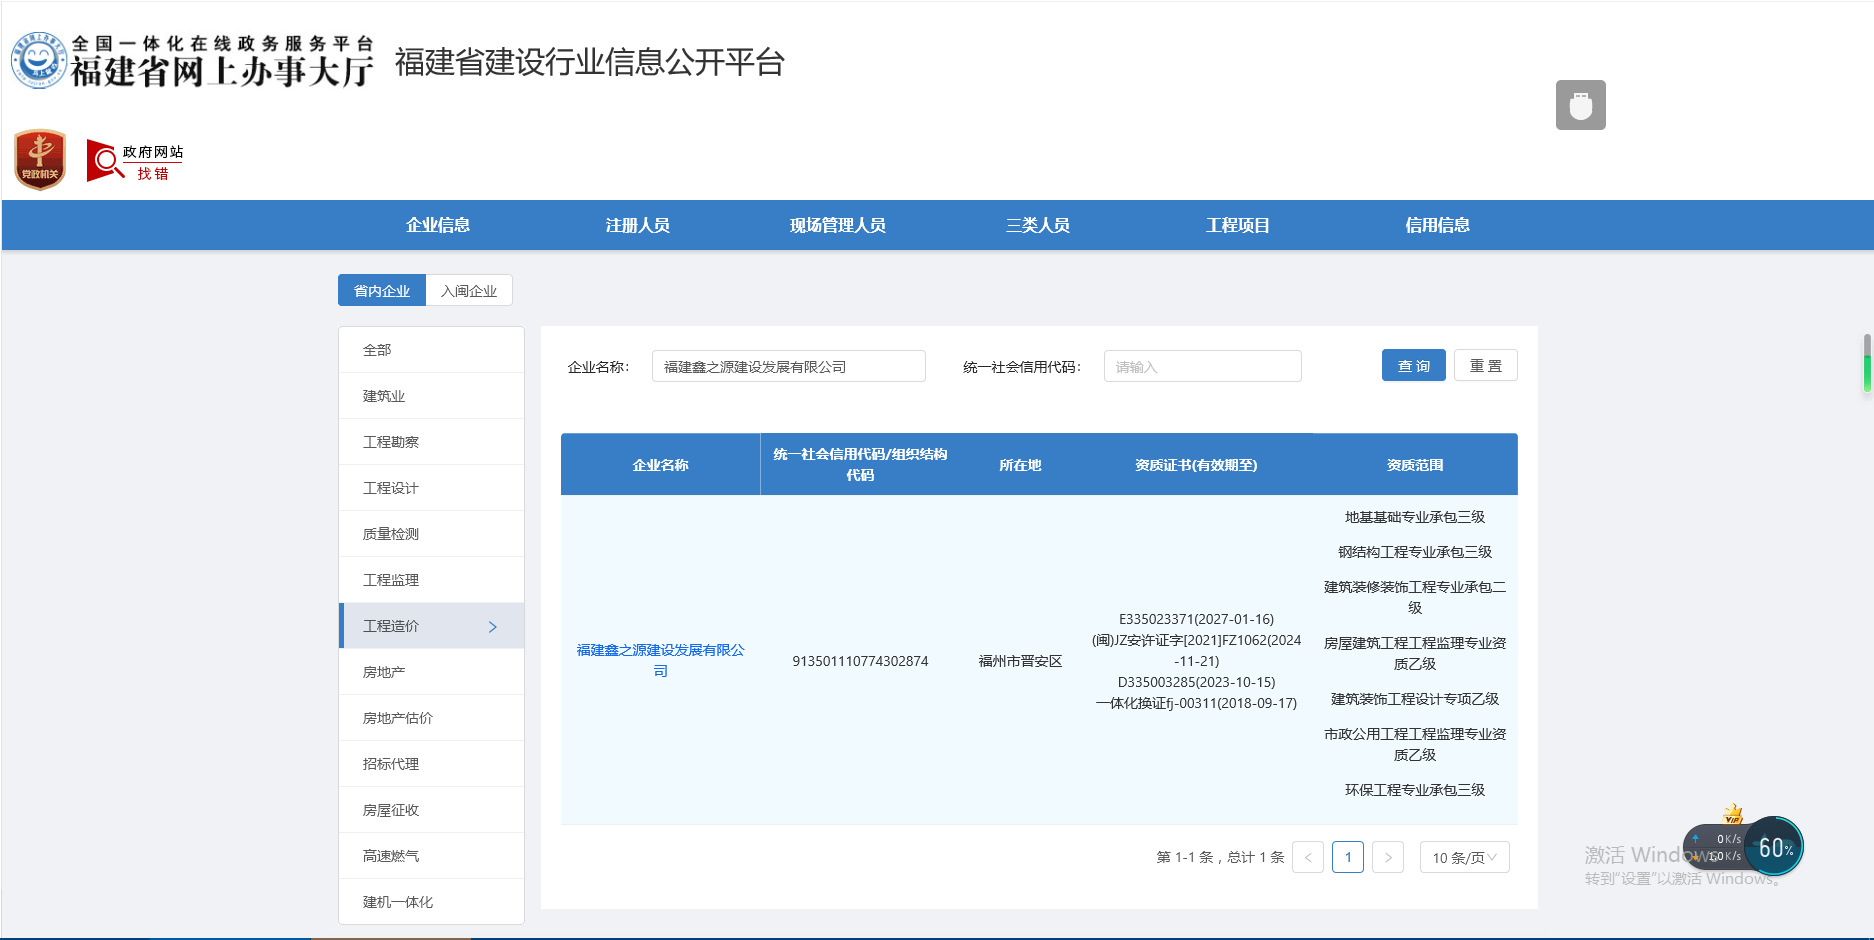1874x940 pixels.
Task: Switch to the 入闽企业 toggle tab
Action: coord(469,291)
